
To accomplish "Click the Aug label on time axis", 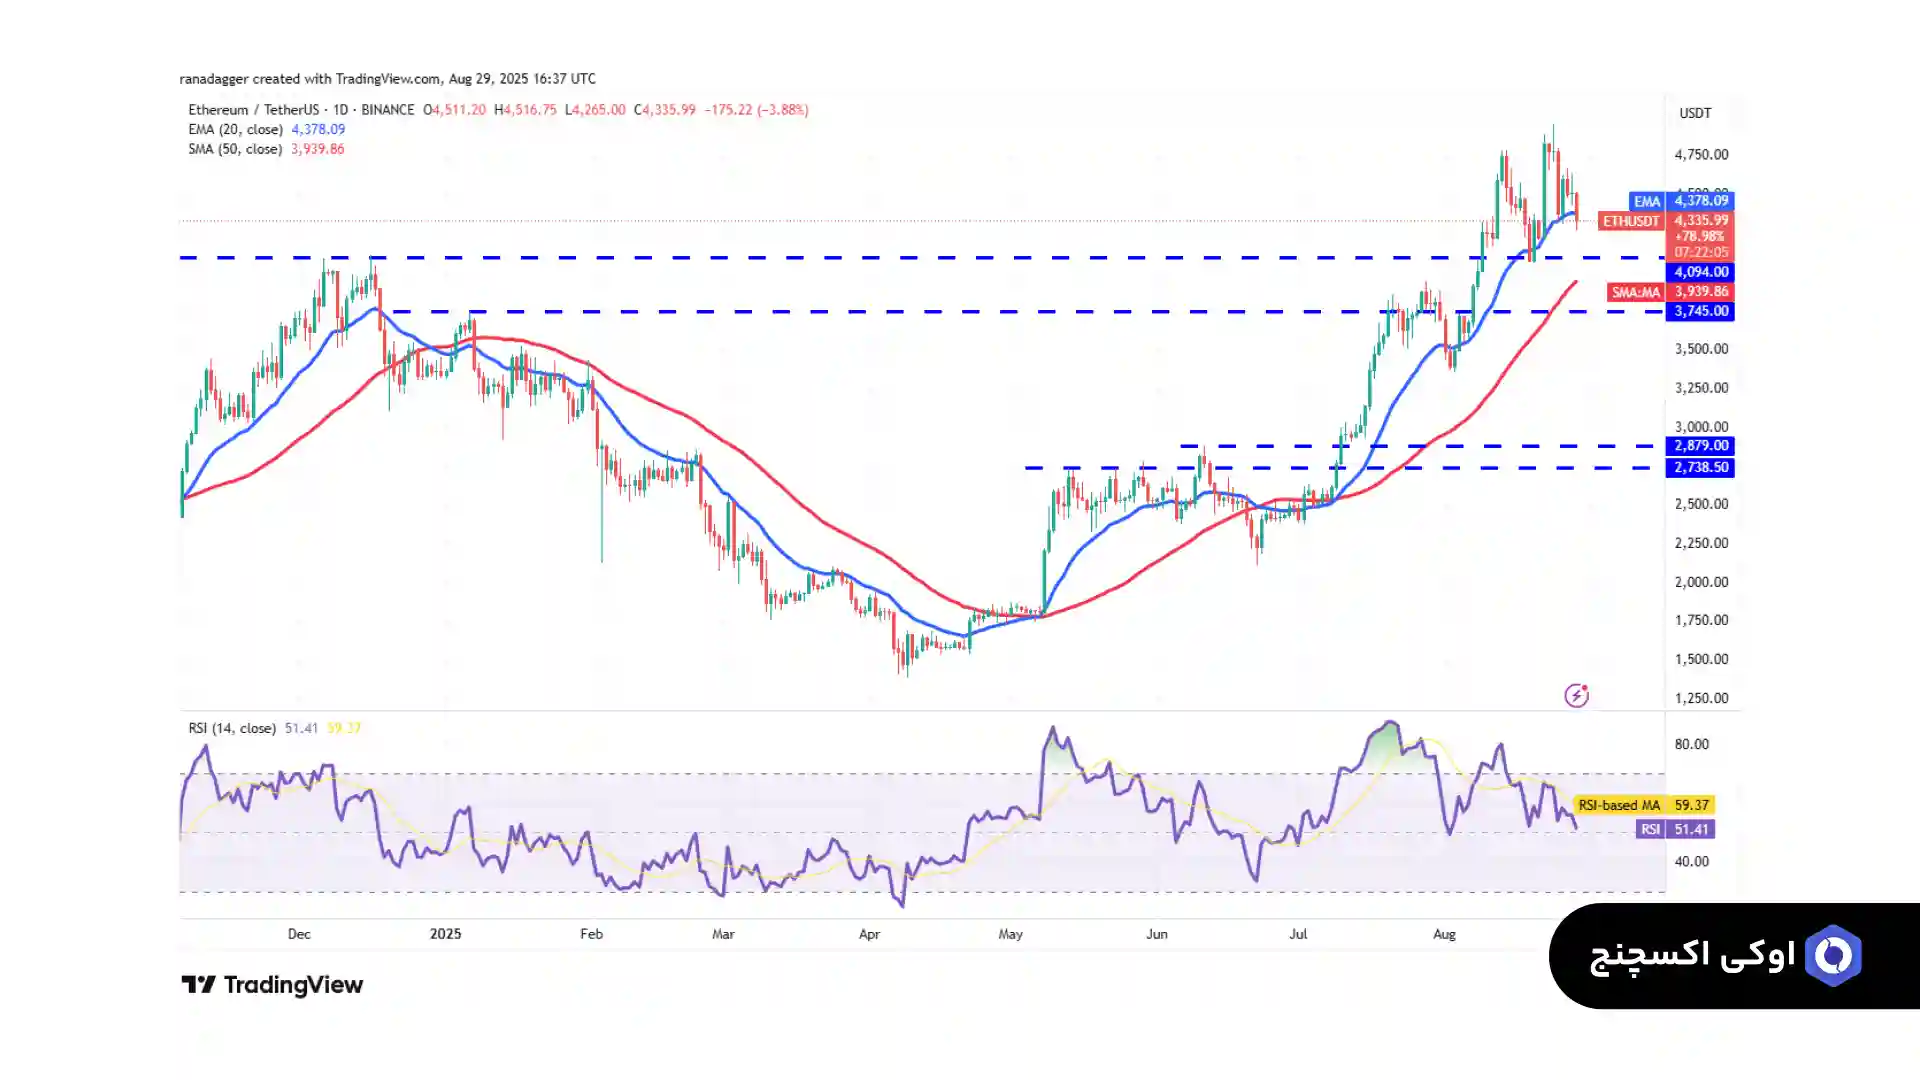I will coord(1444,934).
